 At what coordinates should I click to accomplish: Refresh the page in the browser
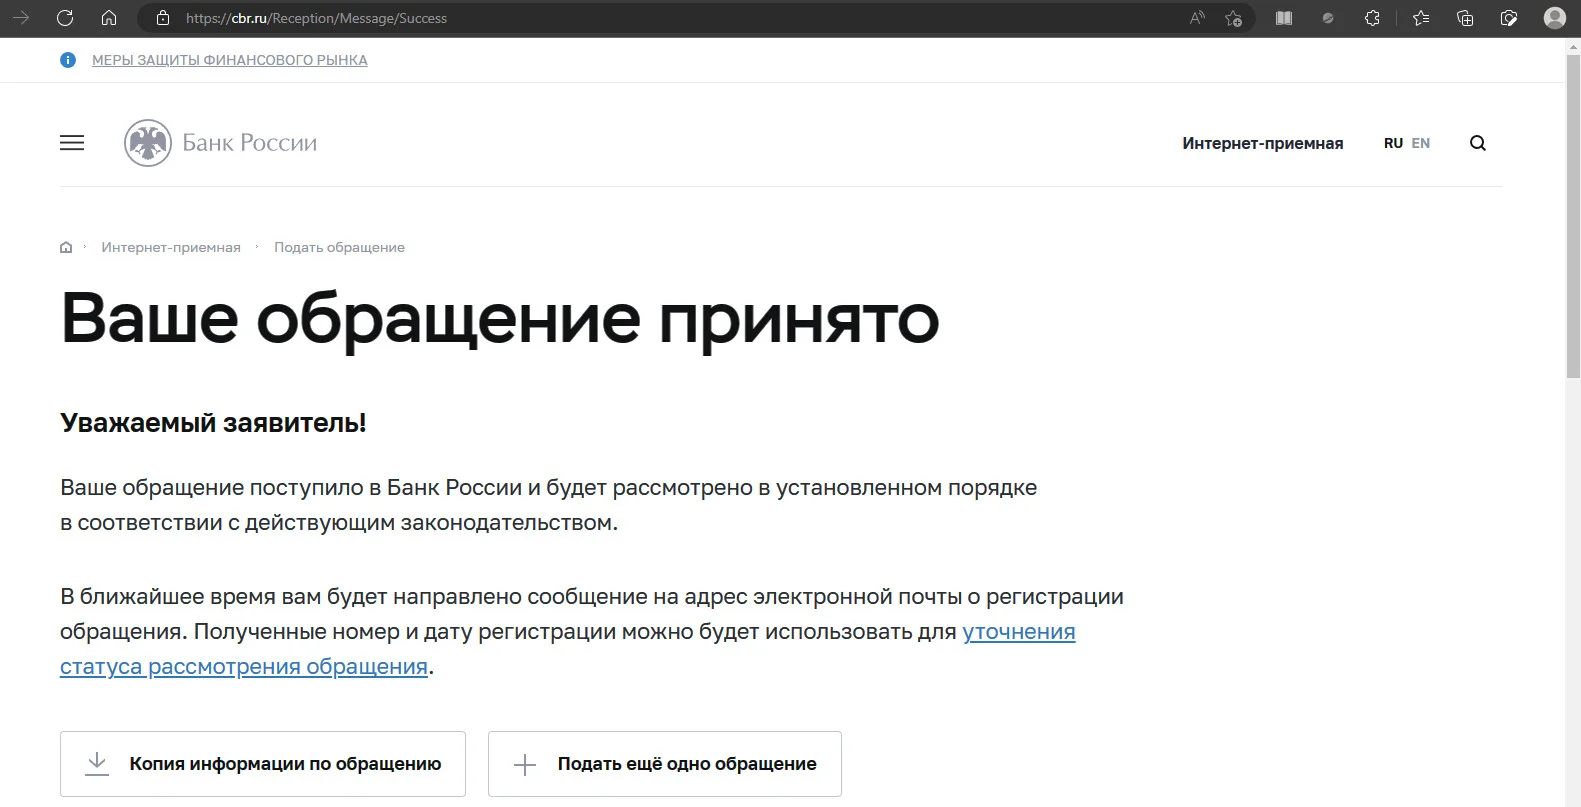pos(65,18)
